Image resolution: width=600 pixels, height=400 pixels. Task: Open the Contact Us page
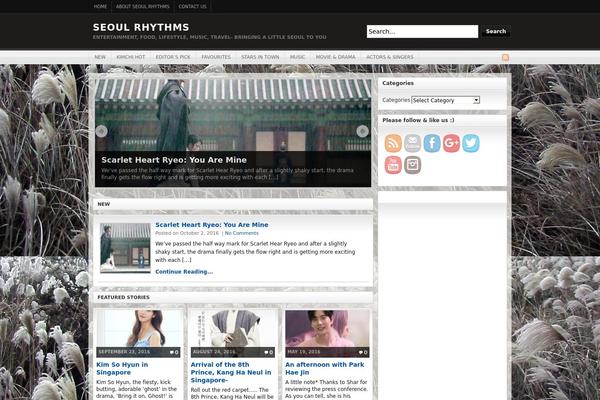coord(192,7)
